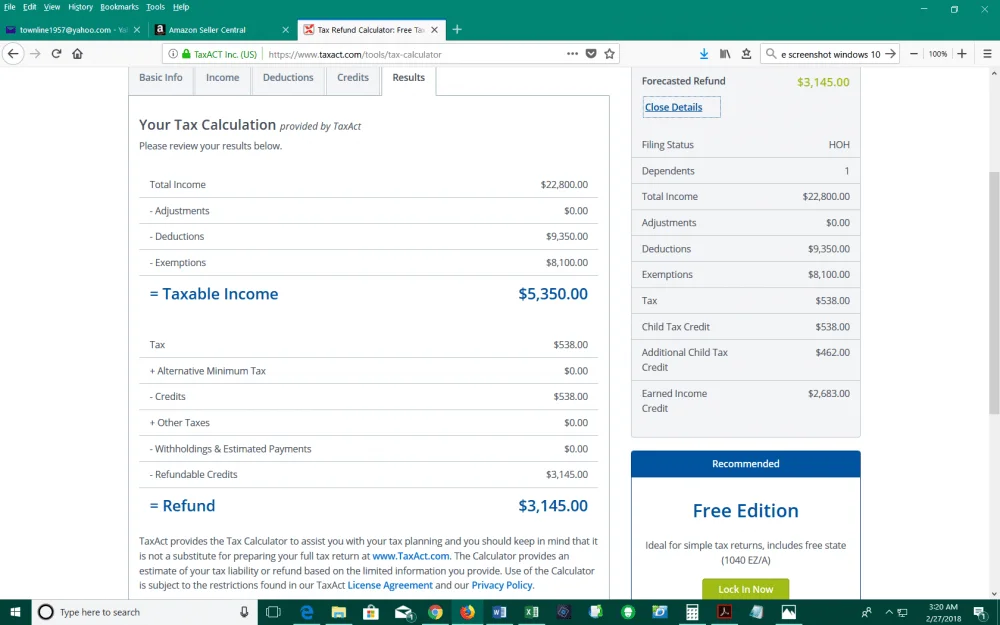This screenshot has height=625, width=1000.
Task: Launch Microsoft Edge from the taskbar
Action: (x=307, y=612)
